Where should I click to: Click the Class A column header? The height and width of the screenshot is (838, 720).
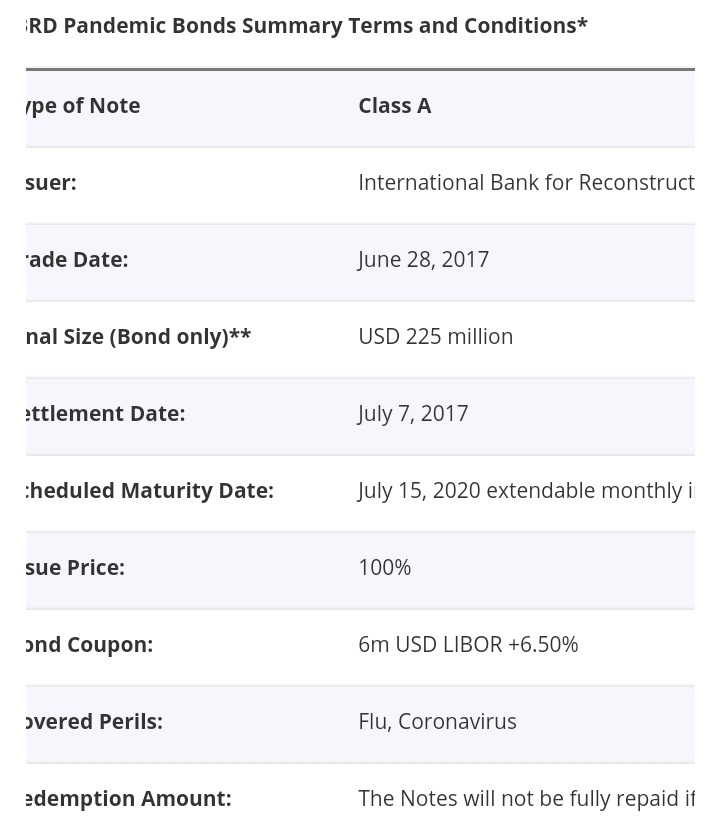(394, 106)
